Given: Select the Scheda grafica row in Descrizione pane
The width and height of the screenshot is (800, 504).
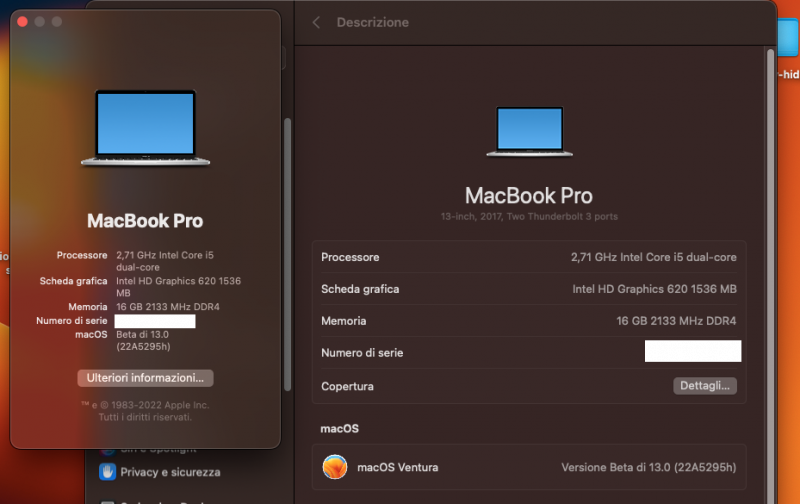Looking at the screenshot, I should tap(529, 289).
